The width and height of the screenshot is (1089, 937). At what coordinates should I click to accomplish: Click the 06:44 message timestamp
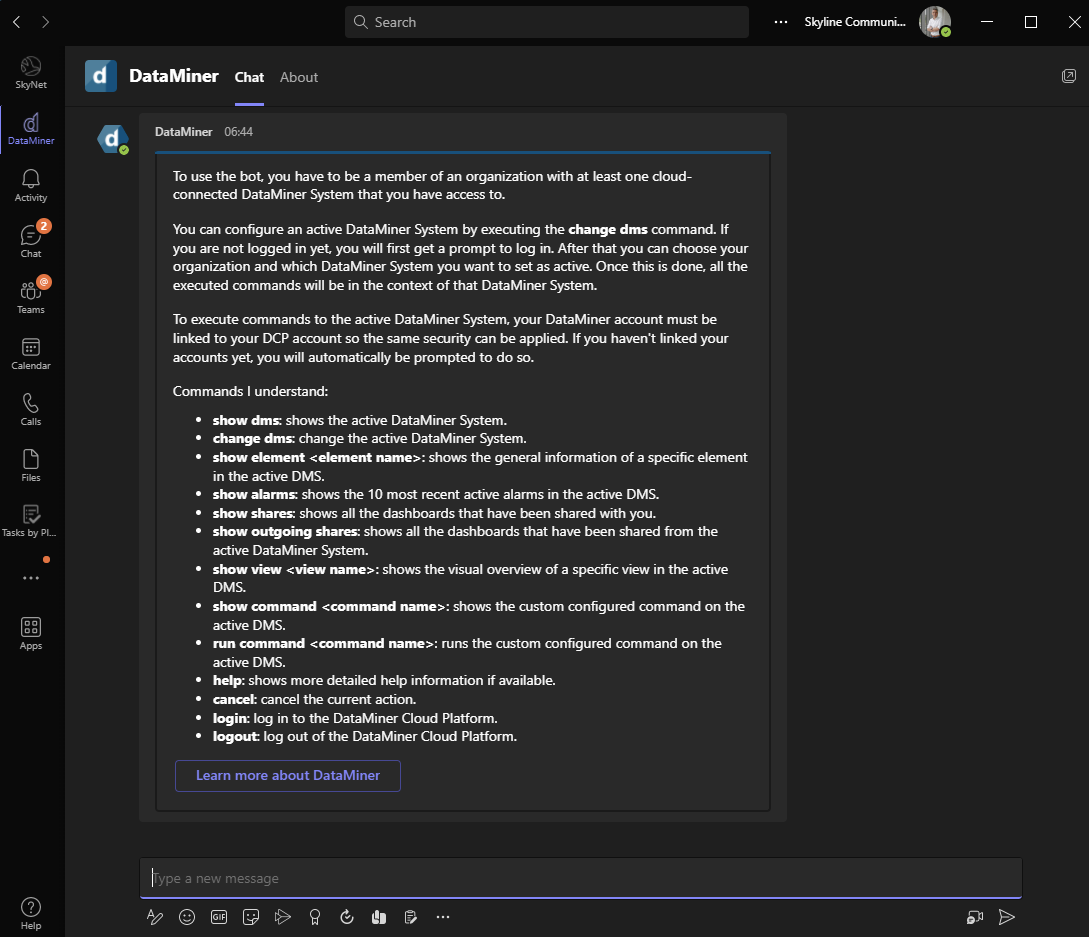point(238,132)
